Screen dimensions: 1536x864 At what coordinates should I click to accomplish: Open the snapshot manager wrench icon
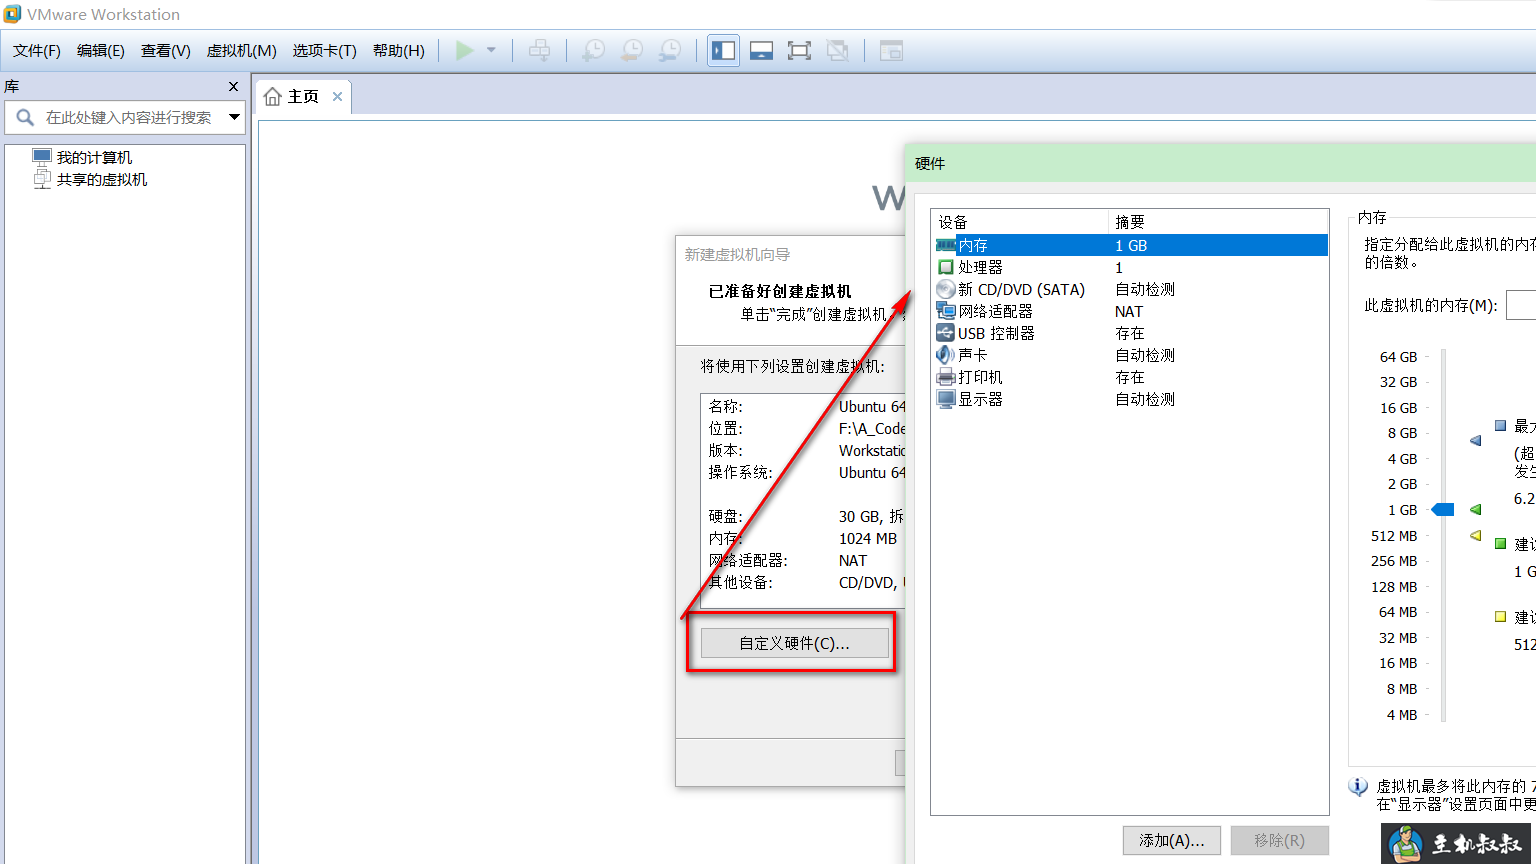670,50
